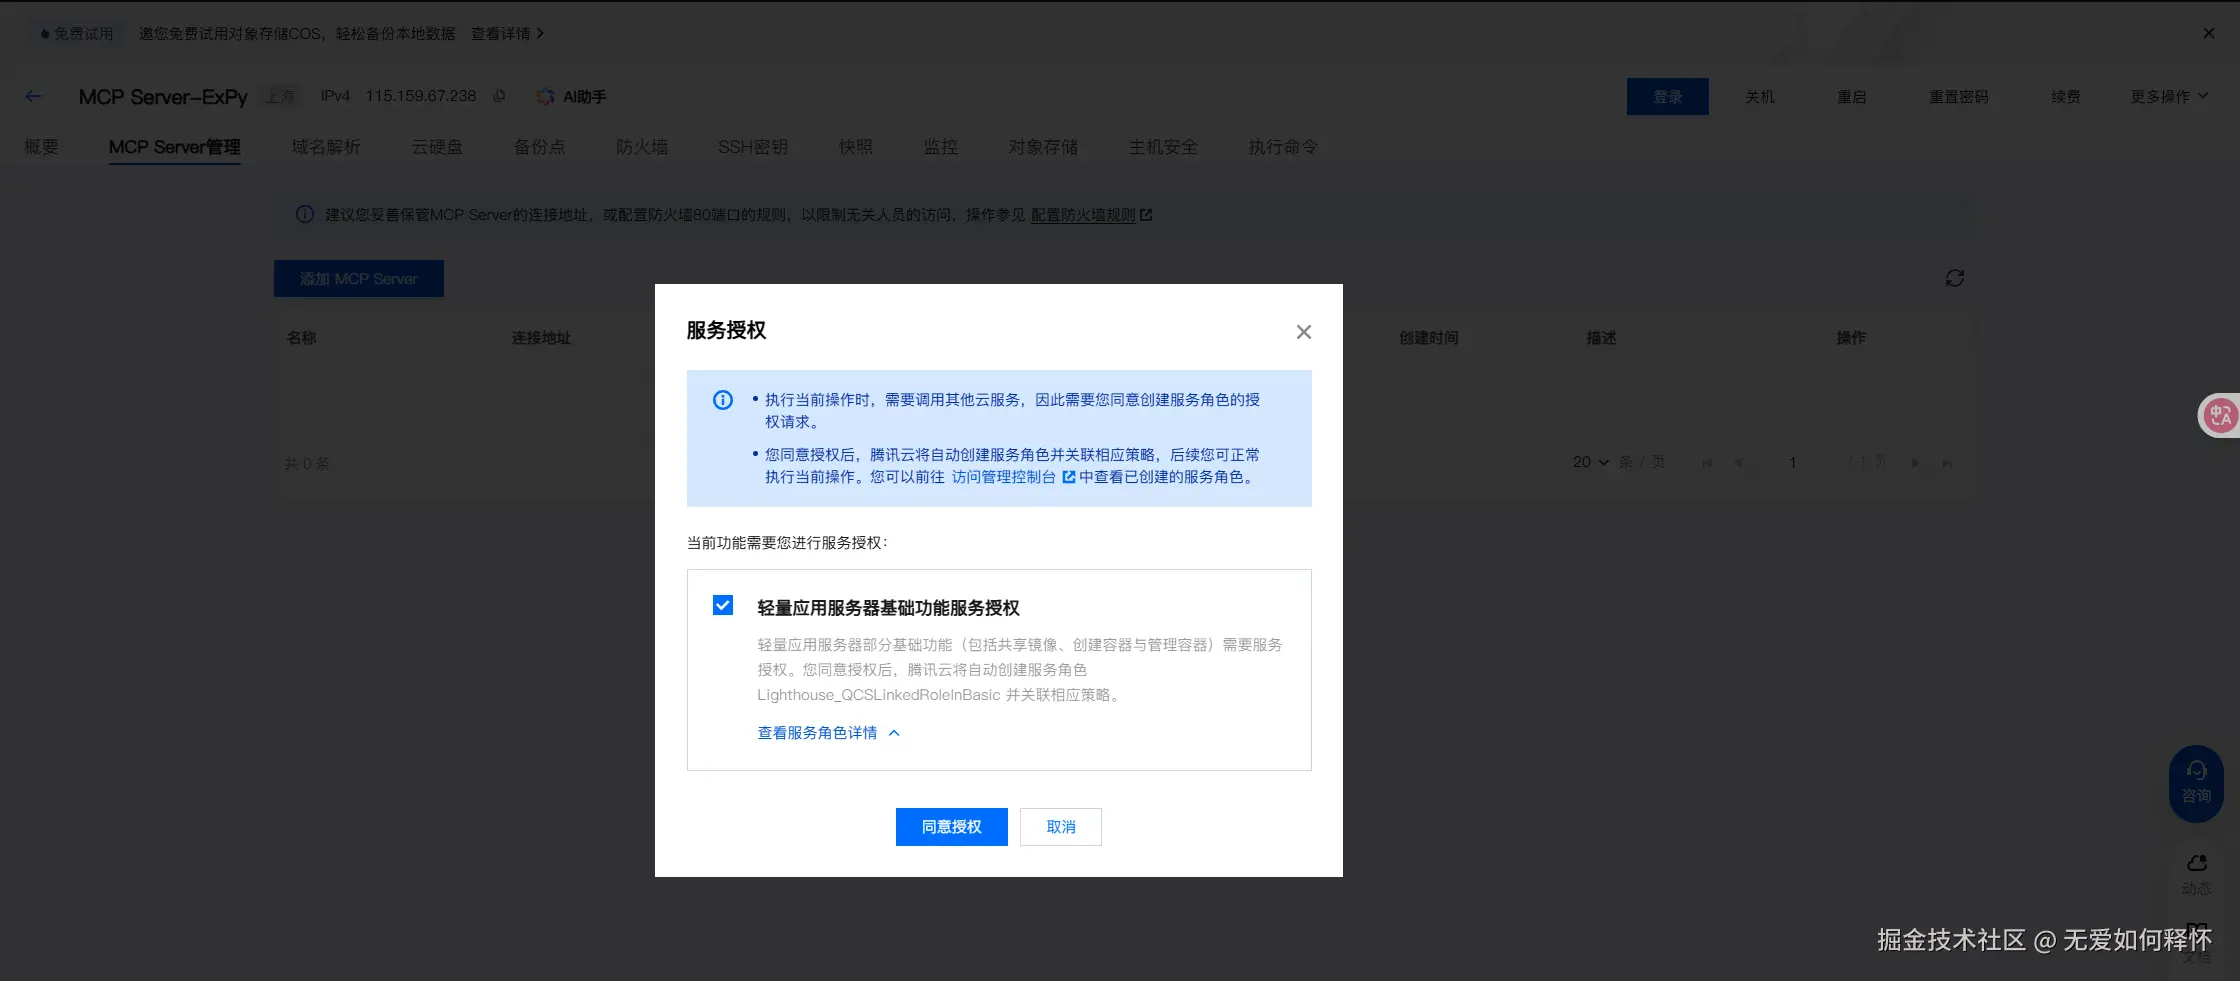Click the 重启 button
2240x981 pixels.
pos(1851,97)
